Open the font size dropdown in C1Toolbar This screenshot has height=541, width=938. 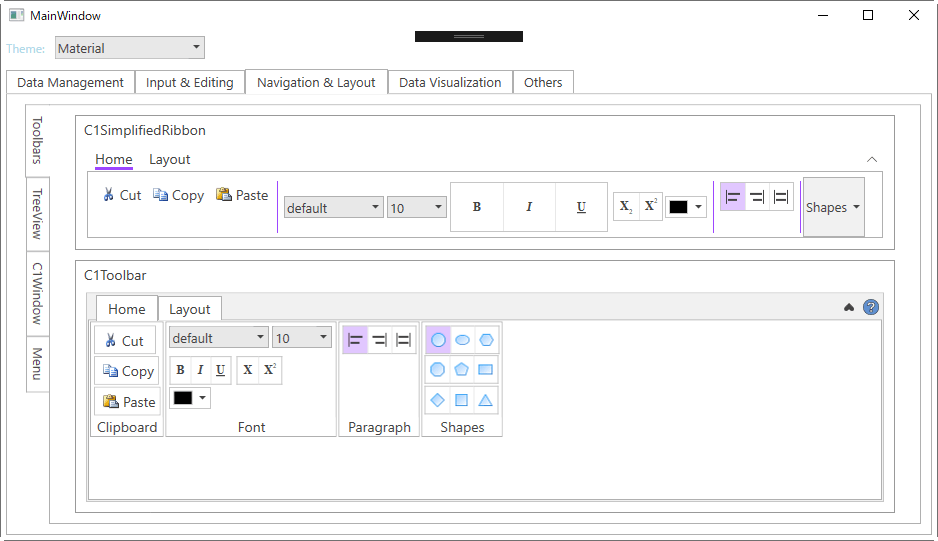pos(301,338)
